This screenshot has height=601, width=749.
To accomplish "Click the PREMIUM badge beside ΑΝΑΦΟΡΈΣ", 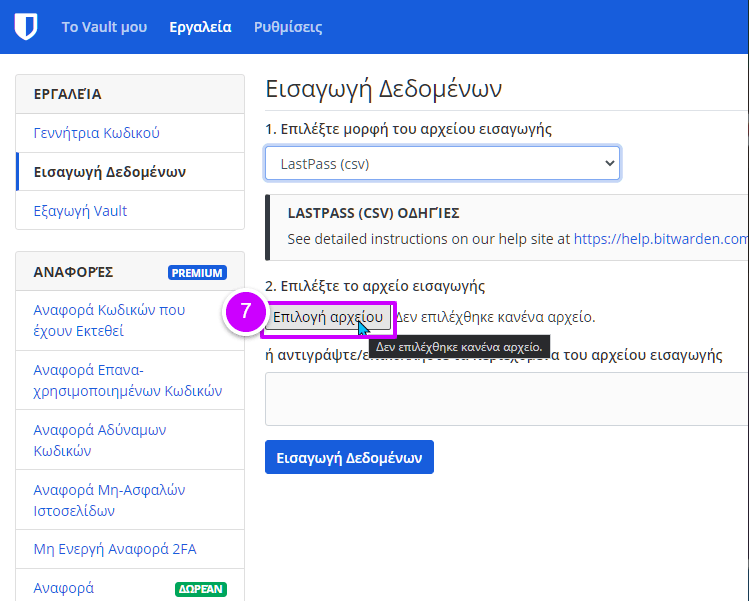I will [x=197, y=272].
